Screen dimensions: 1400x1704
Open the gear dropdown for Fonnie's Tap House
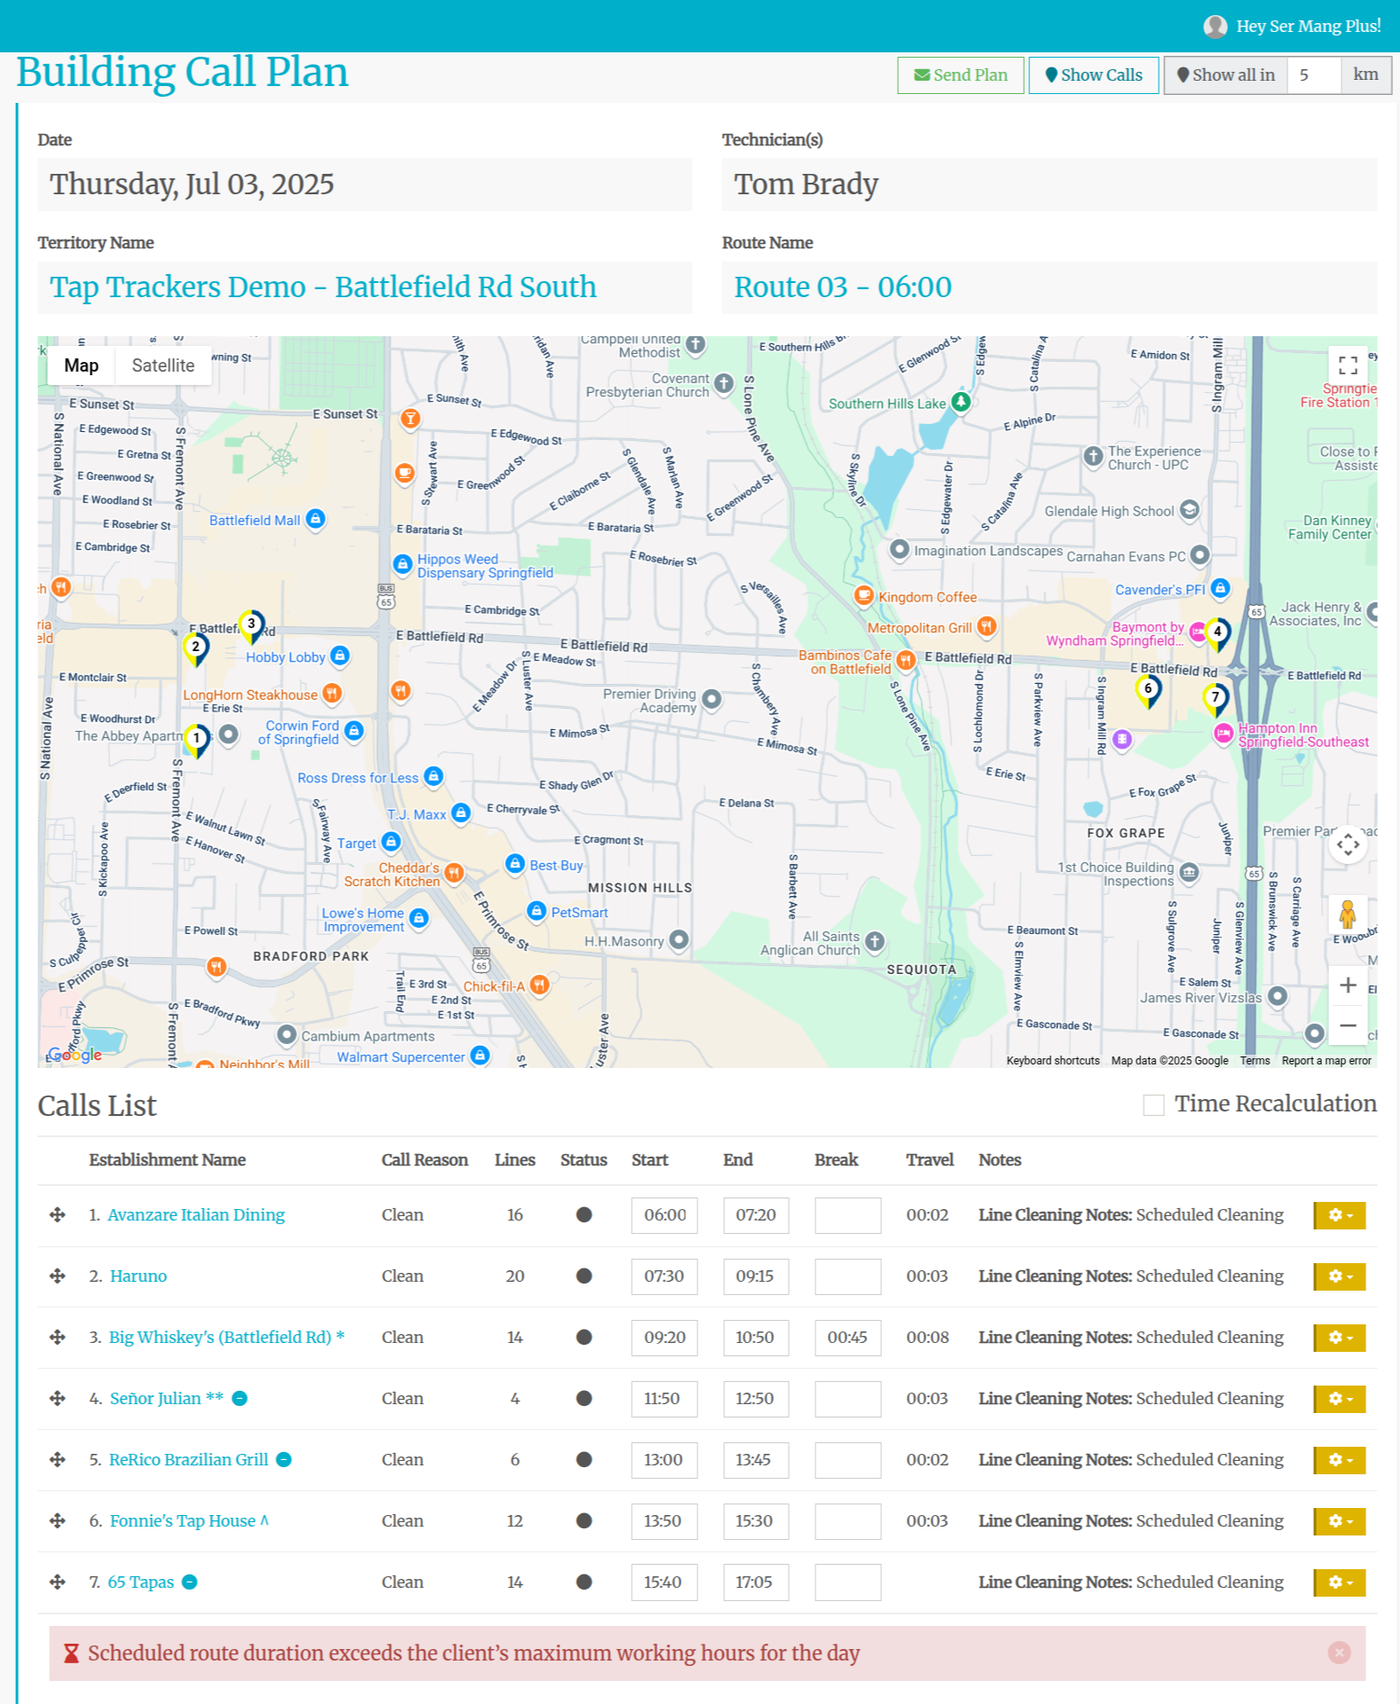pyautogui.click(x=1339, y=1521)
